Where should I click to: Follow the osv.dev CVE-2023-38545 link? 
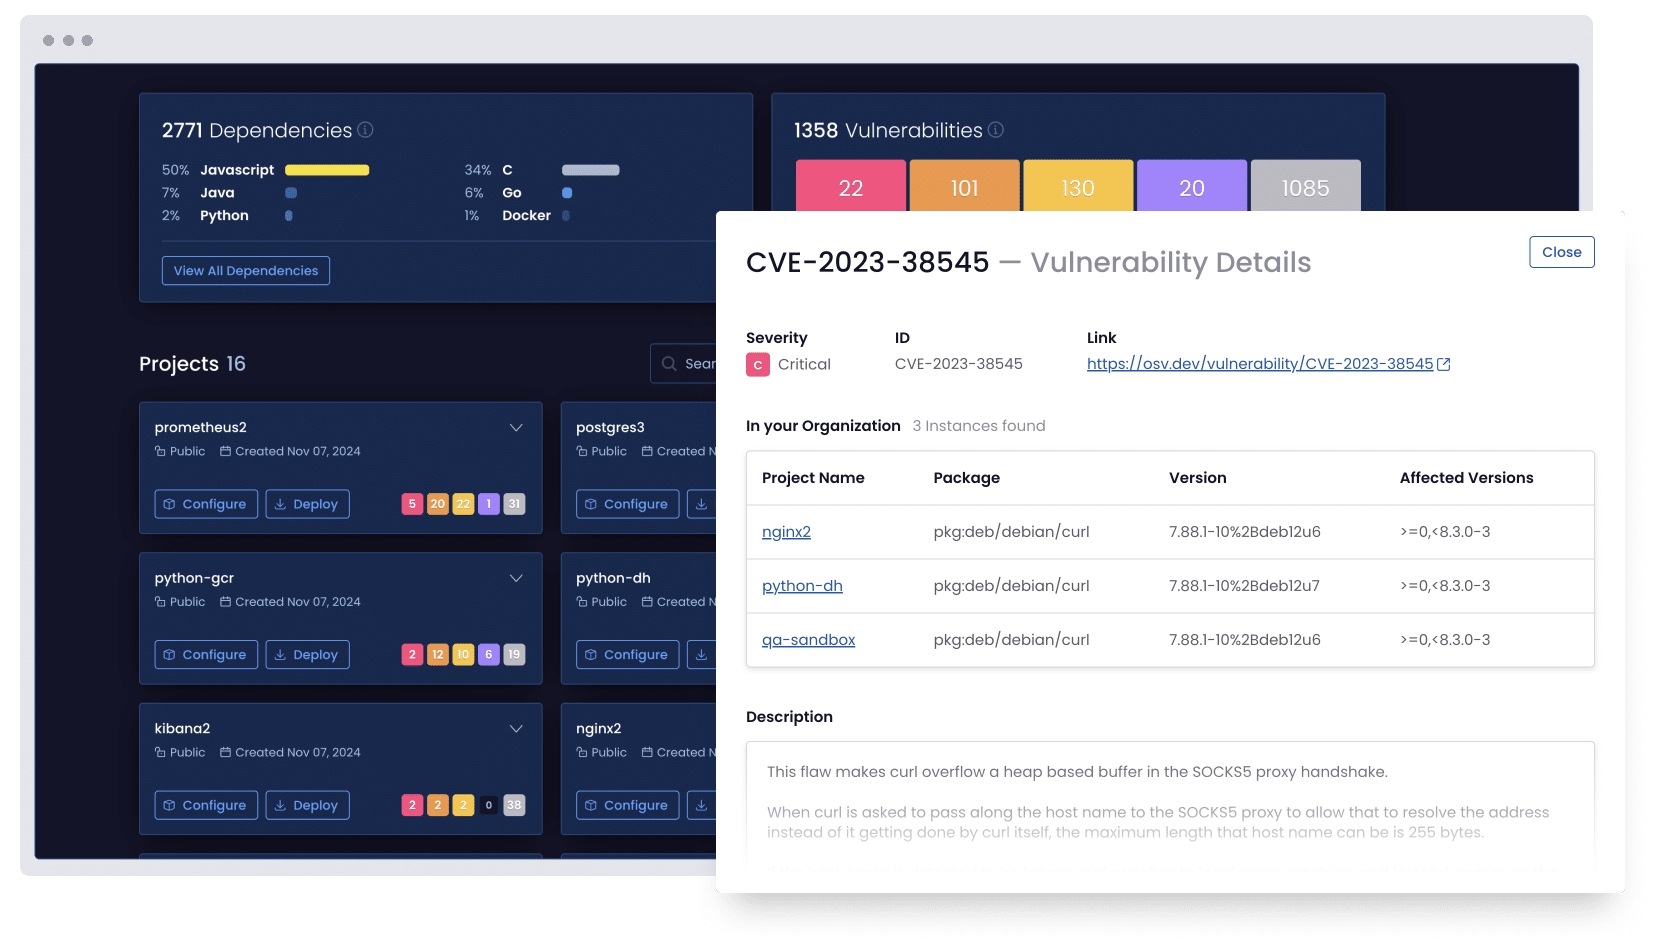1259,364
